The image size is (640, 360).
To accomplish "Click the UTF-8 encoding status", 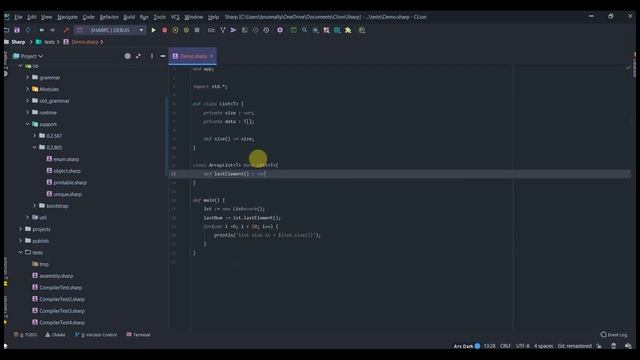I will [x=522, y=346].
